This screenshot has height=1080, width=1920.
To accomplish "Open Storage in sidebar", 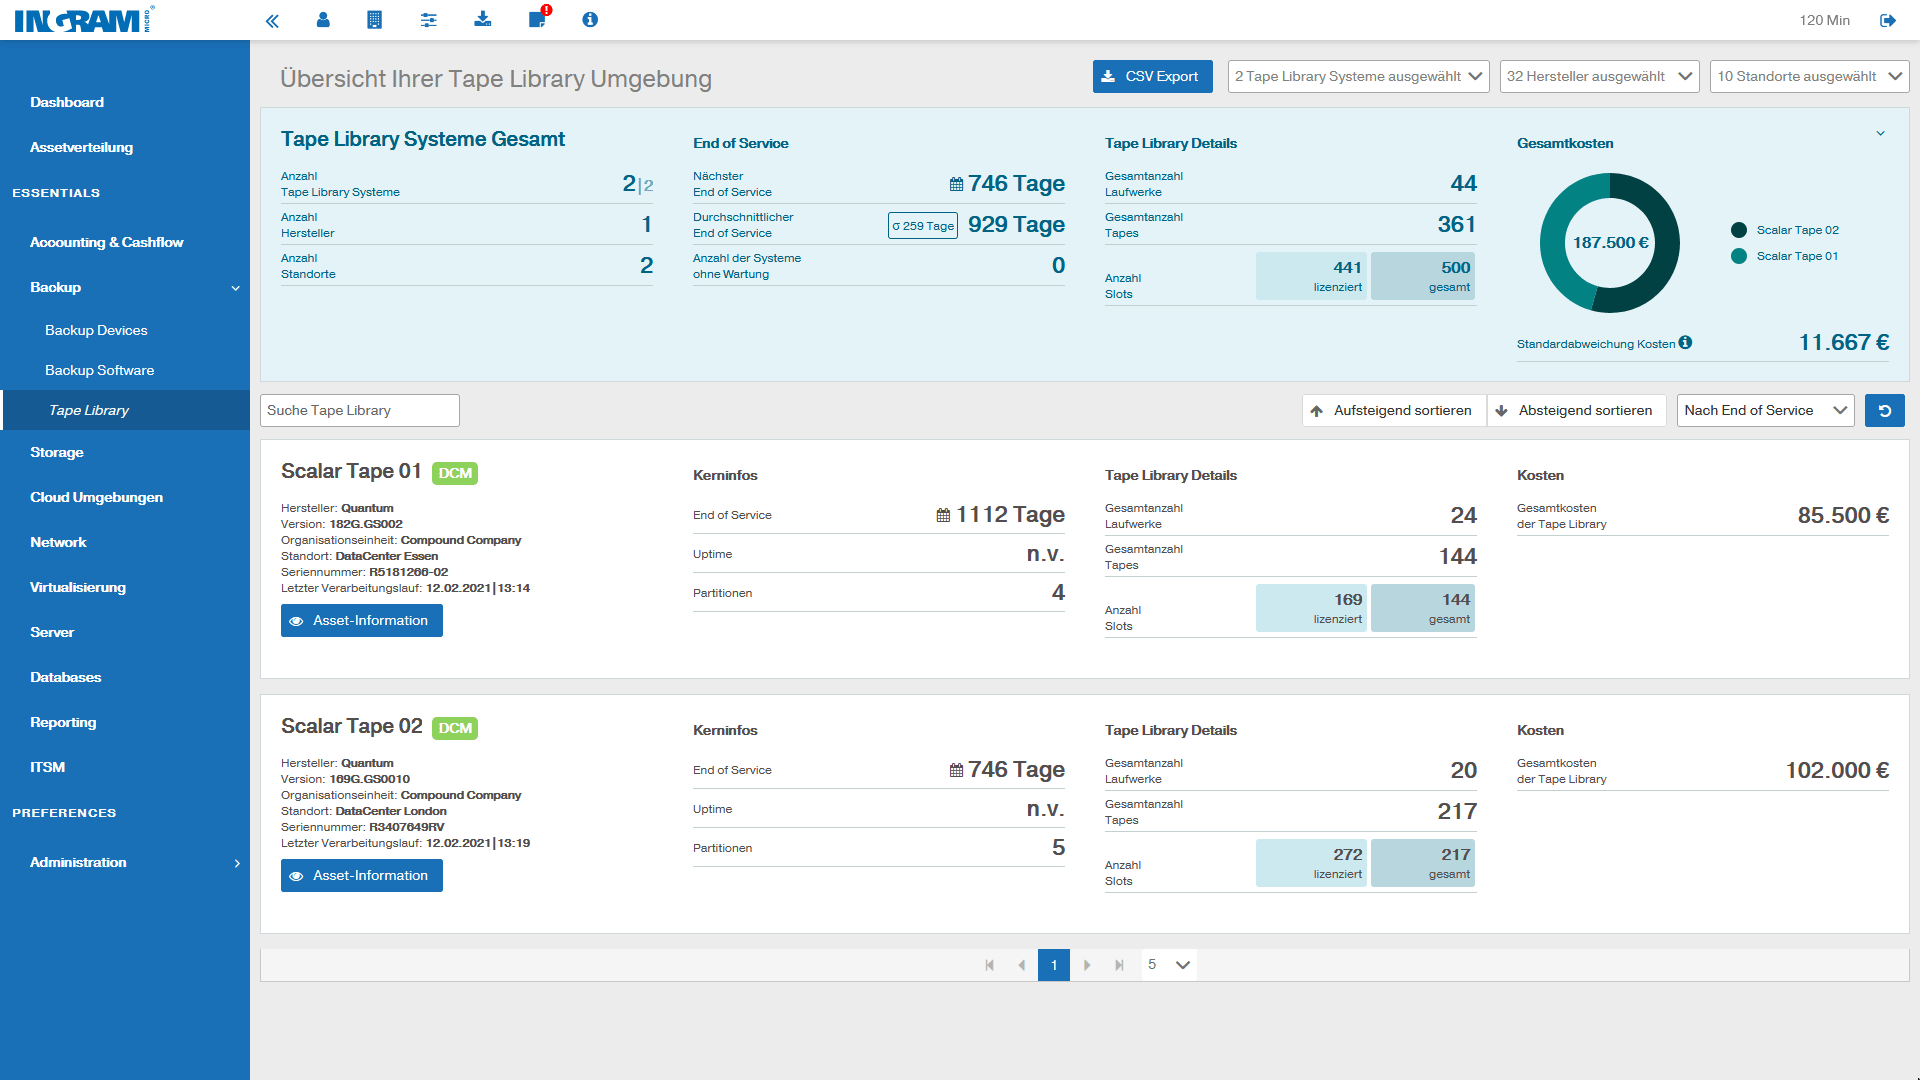I will [57, 452].
